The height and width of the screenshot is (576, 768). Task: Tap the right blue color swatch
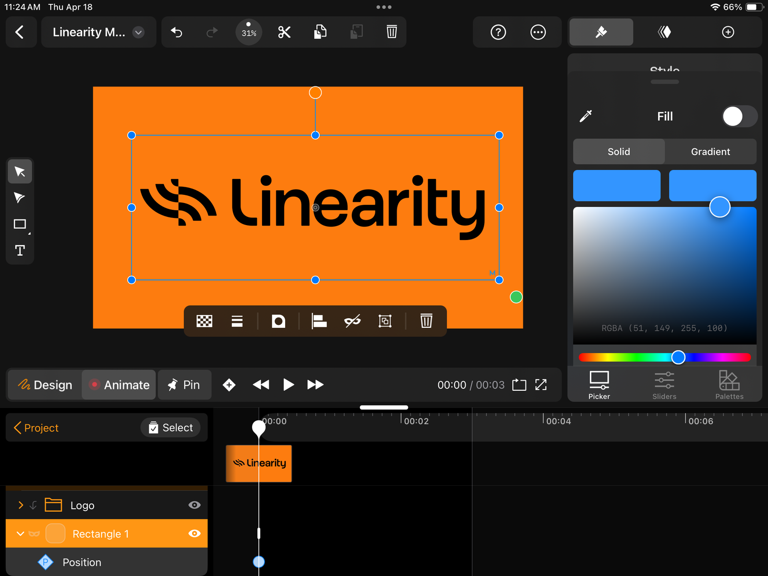713,186
